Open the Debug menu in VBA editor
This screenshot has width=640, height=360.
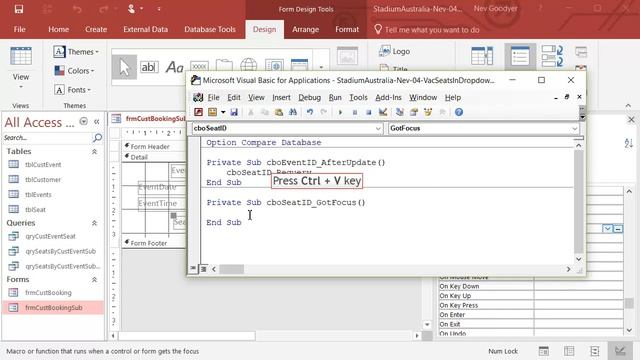click(309, 98)
